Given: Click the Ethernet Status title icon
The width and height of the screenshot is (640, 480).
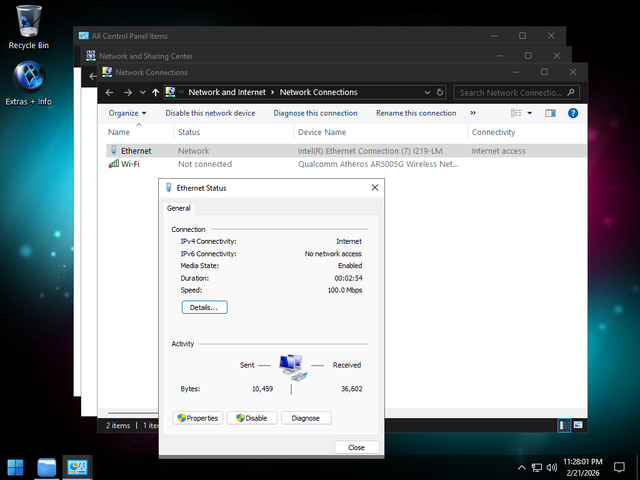Looking at the screenshot, I should point(169,188).
